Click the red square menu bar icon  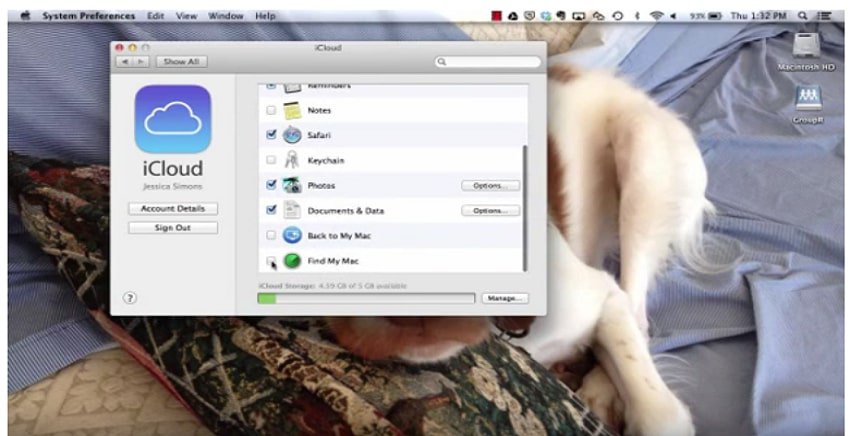click(x=496, y=16)
